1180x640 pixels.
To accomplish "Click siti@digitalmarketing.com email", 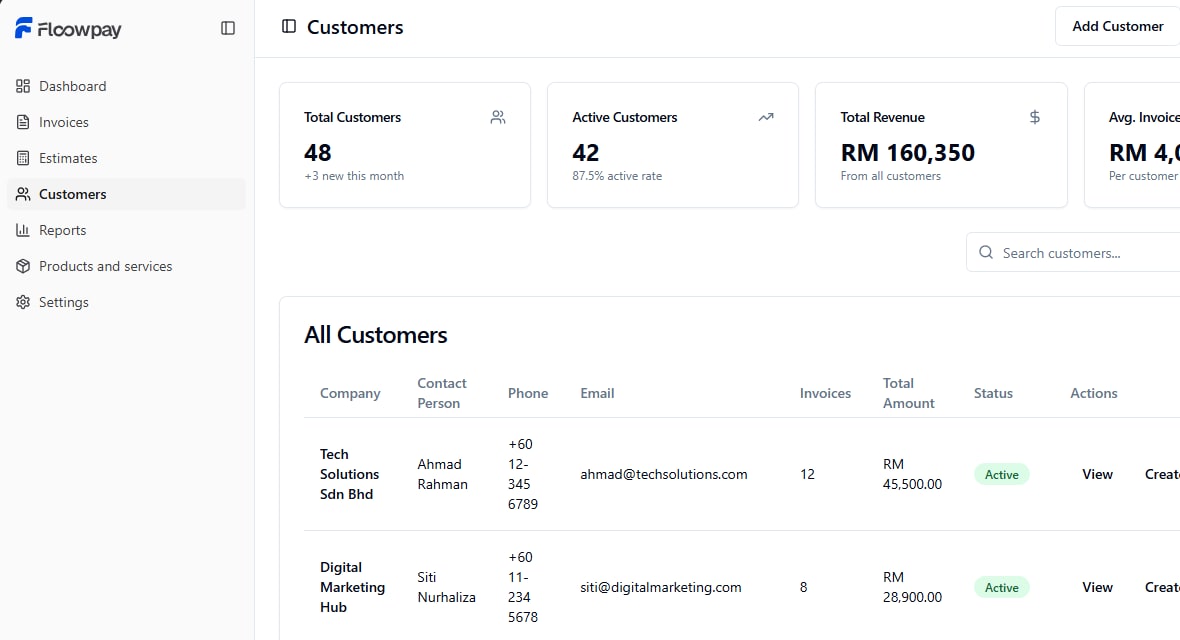I will [x=661, y=587].
